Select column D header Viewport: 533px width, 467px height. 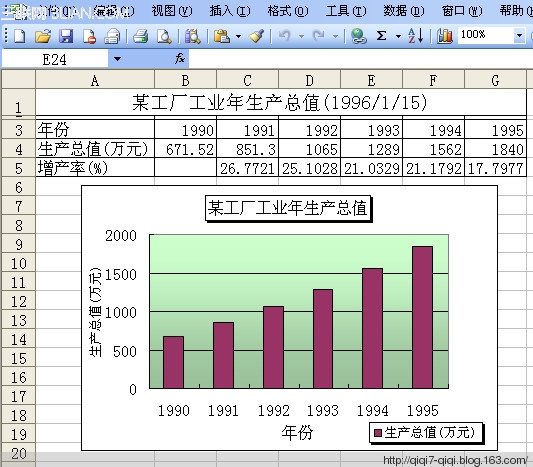[x=309, y=80]
